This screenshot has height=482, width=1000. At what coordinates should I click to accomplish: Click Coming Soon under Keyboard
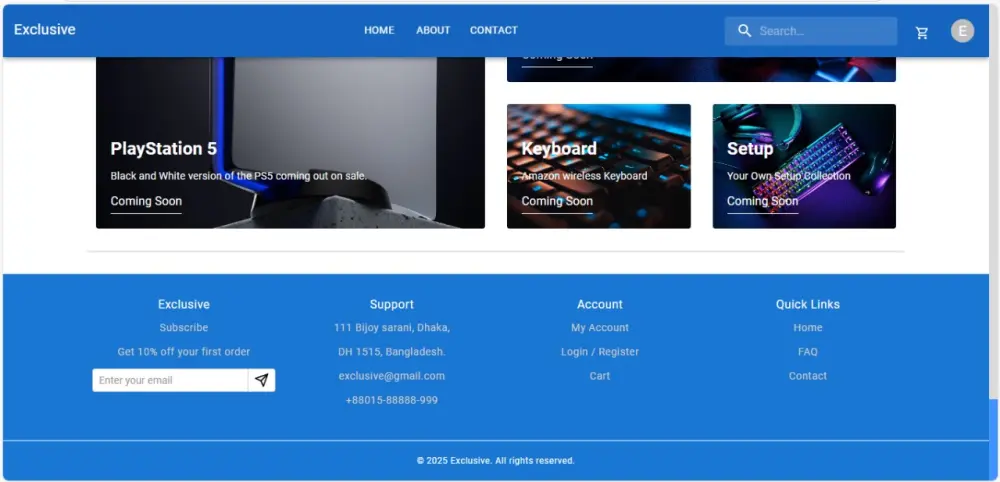(557, 201)
